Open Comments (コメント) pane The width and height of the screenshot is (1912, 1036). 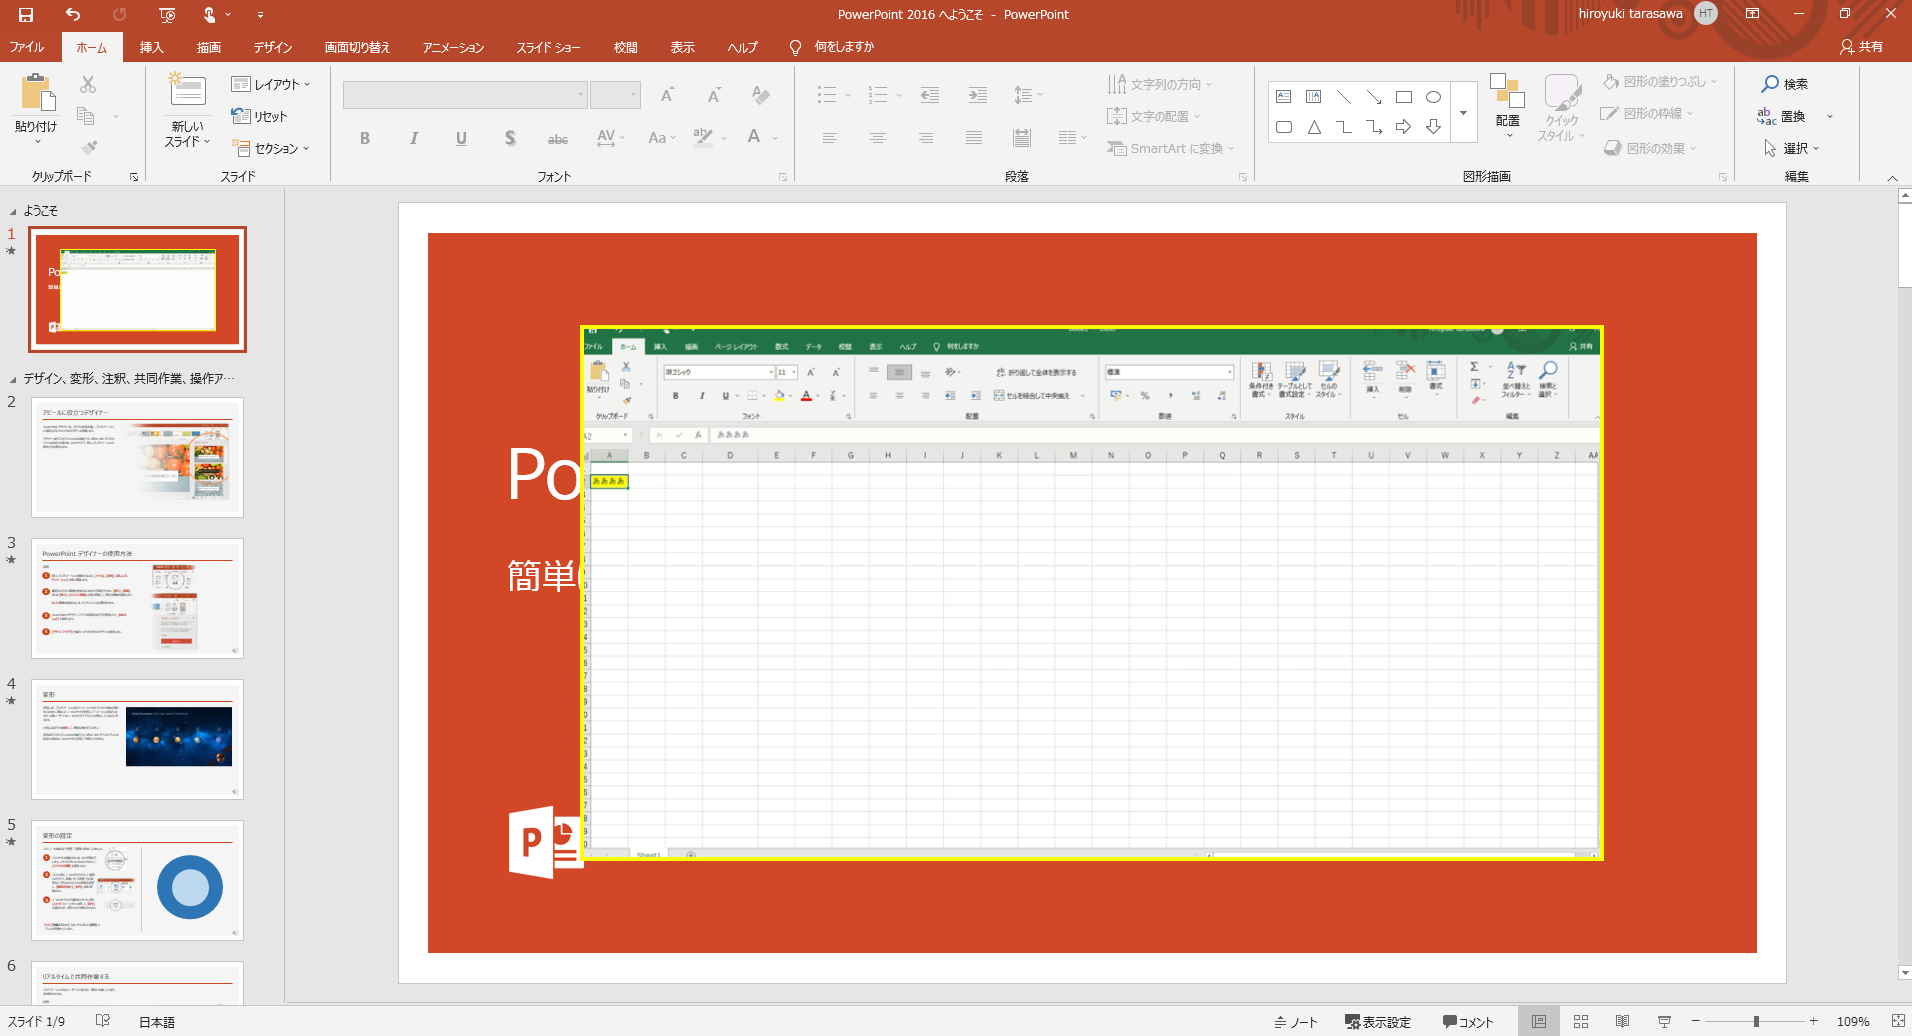(x=1468, y=1021)
